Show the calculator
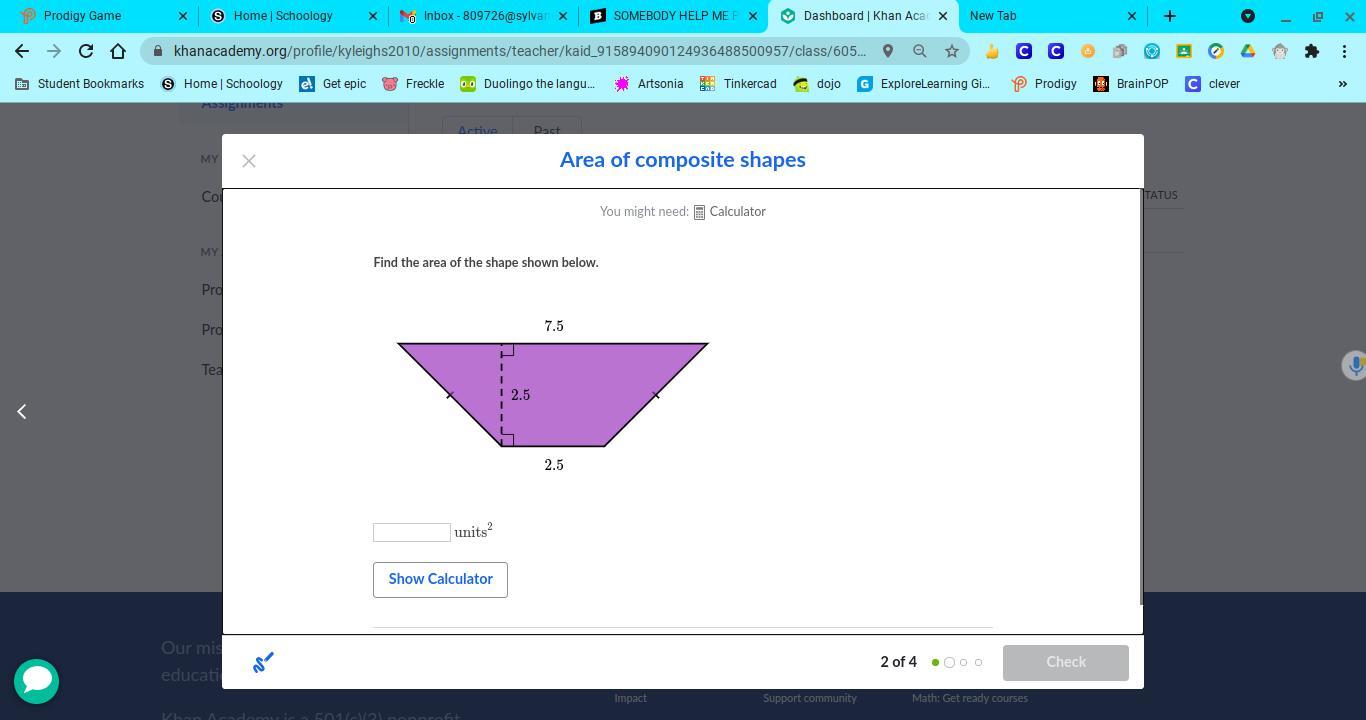Image resolution: width=1366 pixels, height=720 pixels. (440, 580)
